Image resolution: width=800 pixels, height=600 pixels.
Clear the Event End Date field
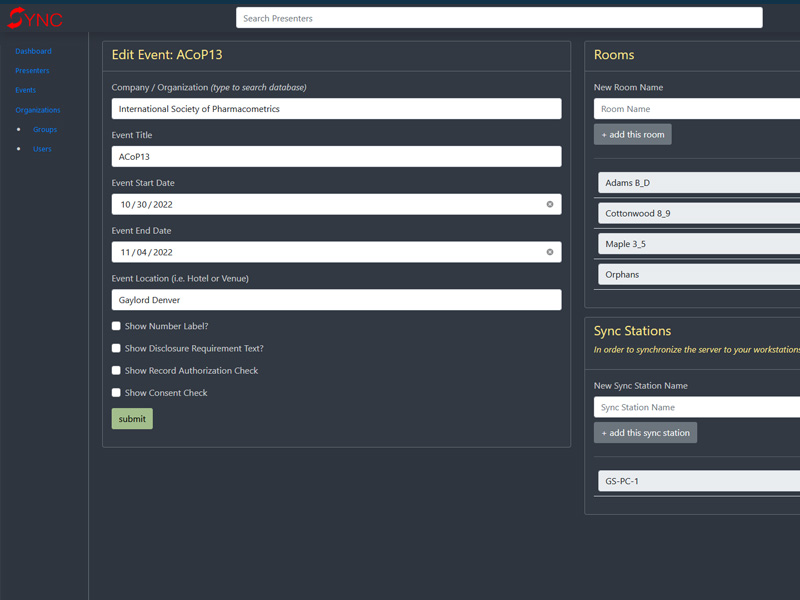click(x=549, y=252)
